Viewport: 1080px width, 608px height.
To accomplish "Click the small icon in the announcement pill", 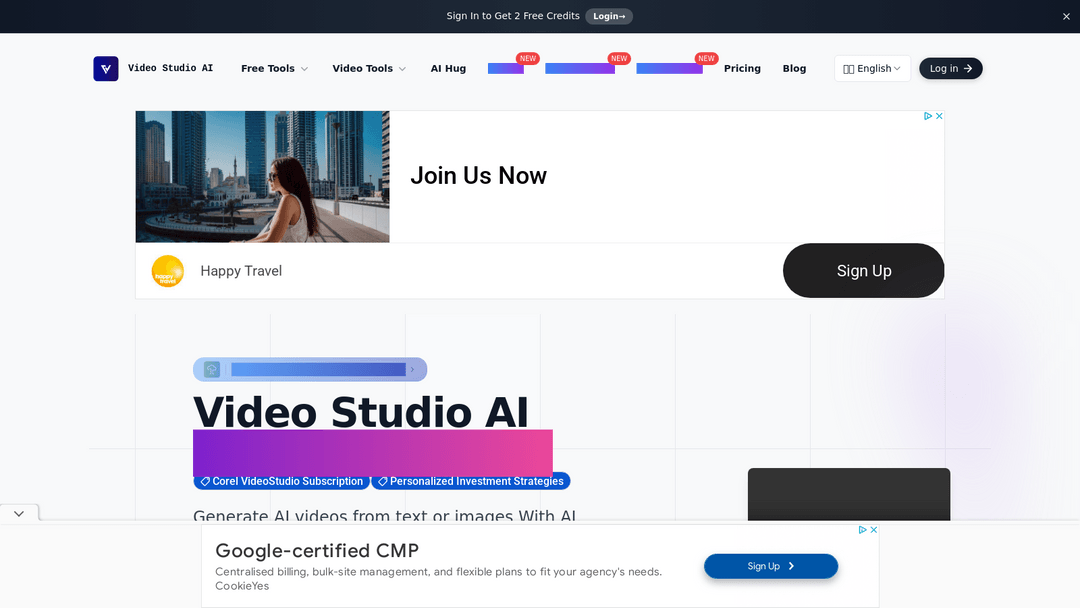I will pos(211,370).
